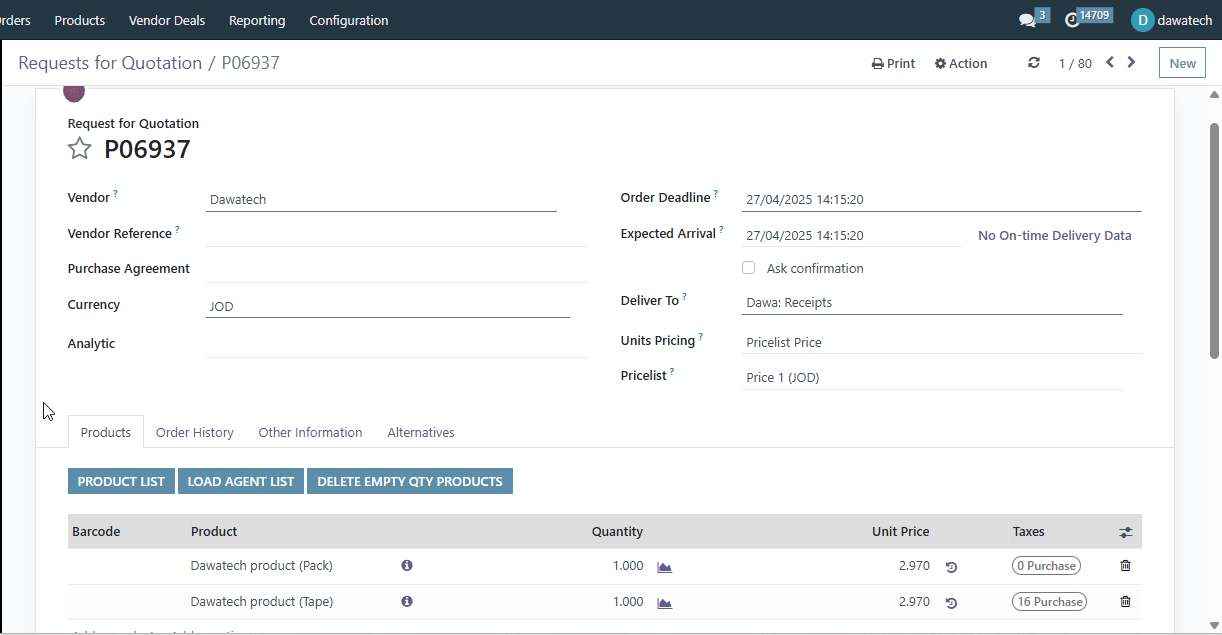
Task: Open forecast chart icon for Tape row
Action: coord(664,603)
